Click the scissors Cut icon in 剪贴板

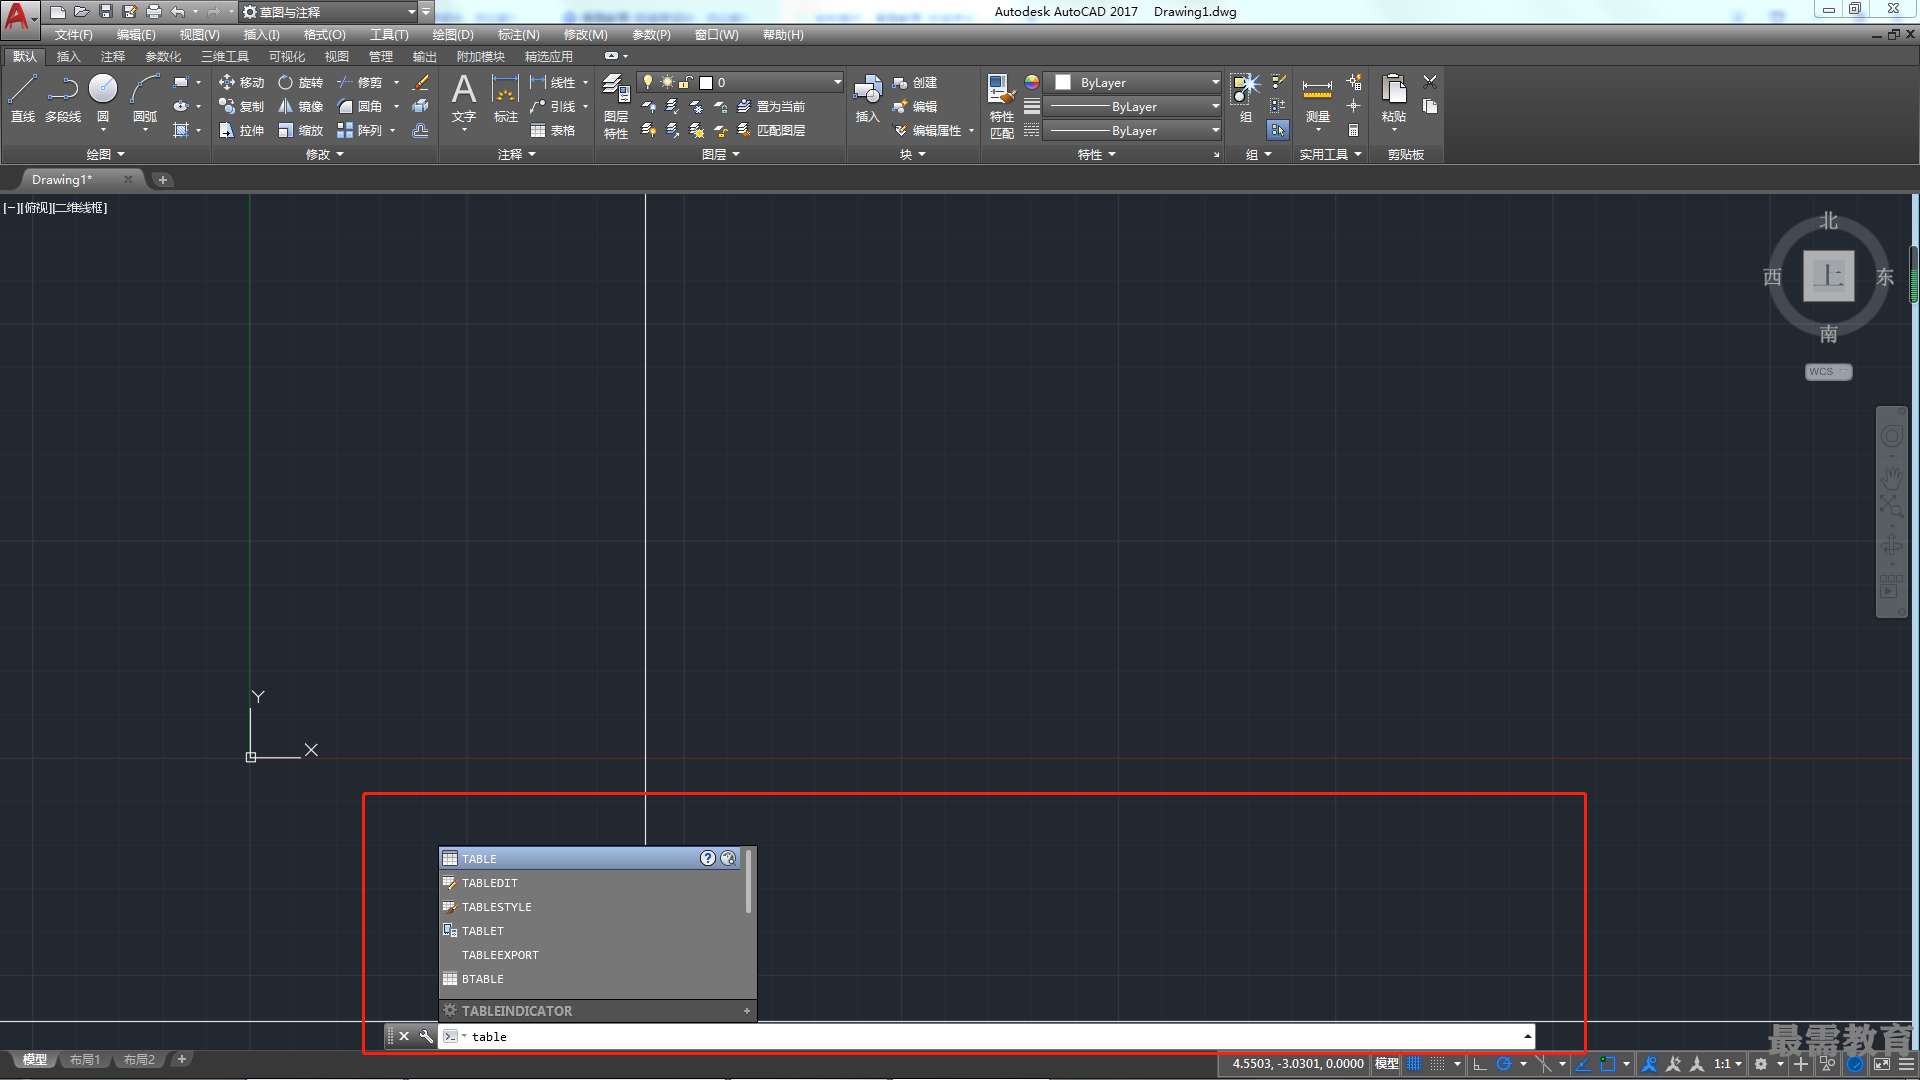tap(1430, 82)
